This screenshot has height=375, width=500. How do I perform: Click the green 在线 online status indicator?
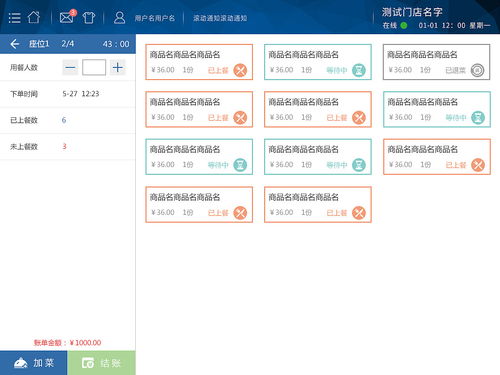click(x=404, y=25)
